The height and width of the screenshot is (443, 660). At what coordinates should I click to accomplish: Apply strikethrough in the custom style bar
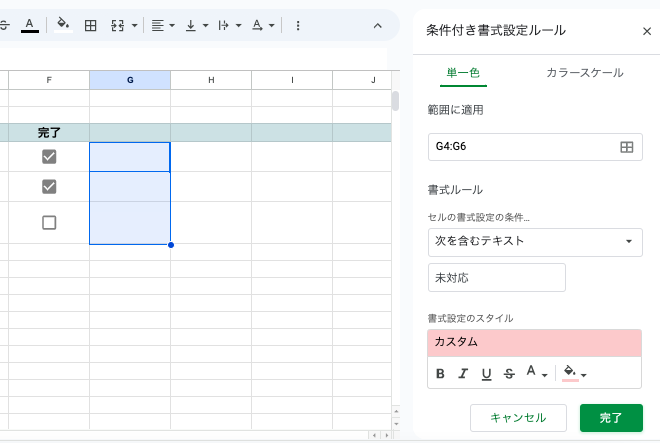(509, 374)
